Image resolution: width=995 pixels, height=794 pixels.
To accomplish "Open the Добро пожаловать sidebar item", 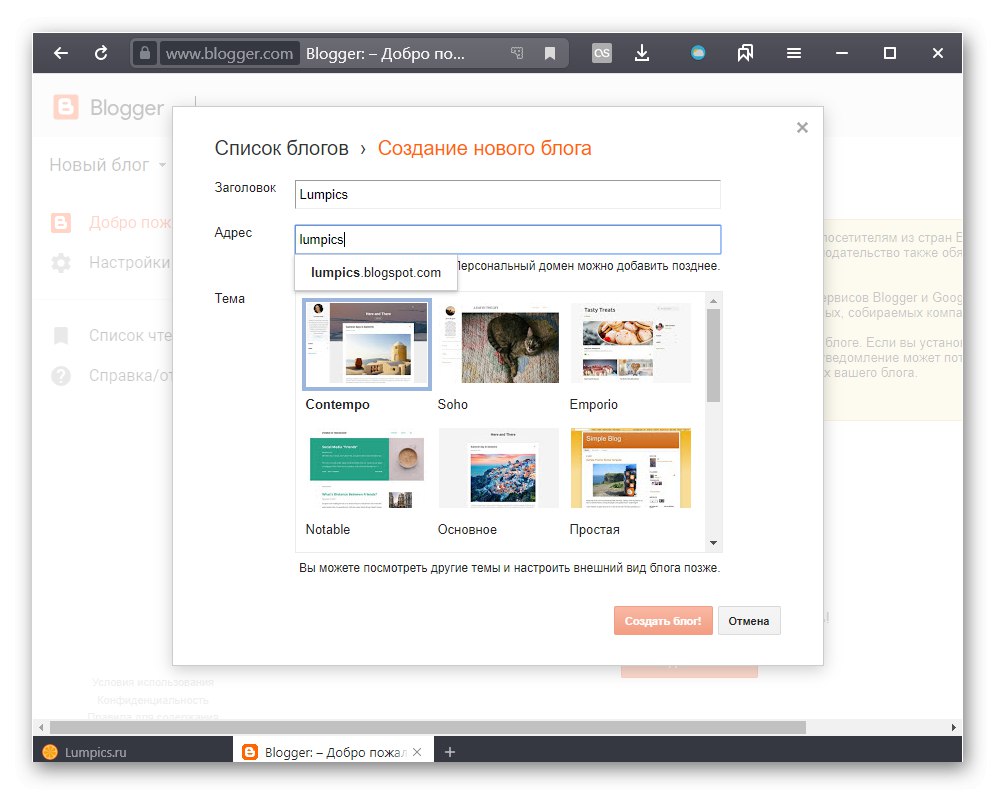I will point(130,223).
